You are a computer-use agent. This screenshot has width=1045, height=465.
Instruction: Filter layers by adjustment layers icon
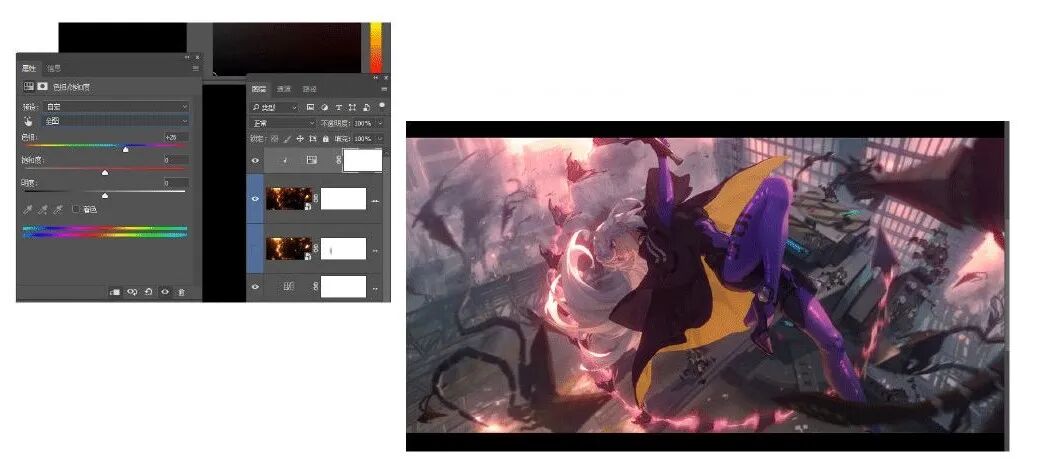pos(325,107)
